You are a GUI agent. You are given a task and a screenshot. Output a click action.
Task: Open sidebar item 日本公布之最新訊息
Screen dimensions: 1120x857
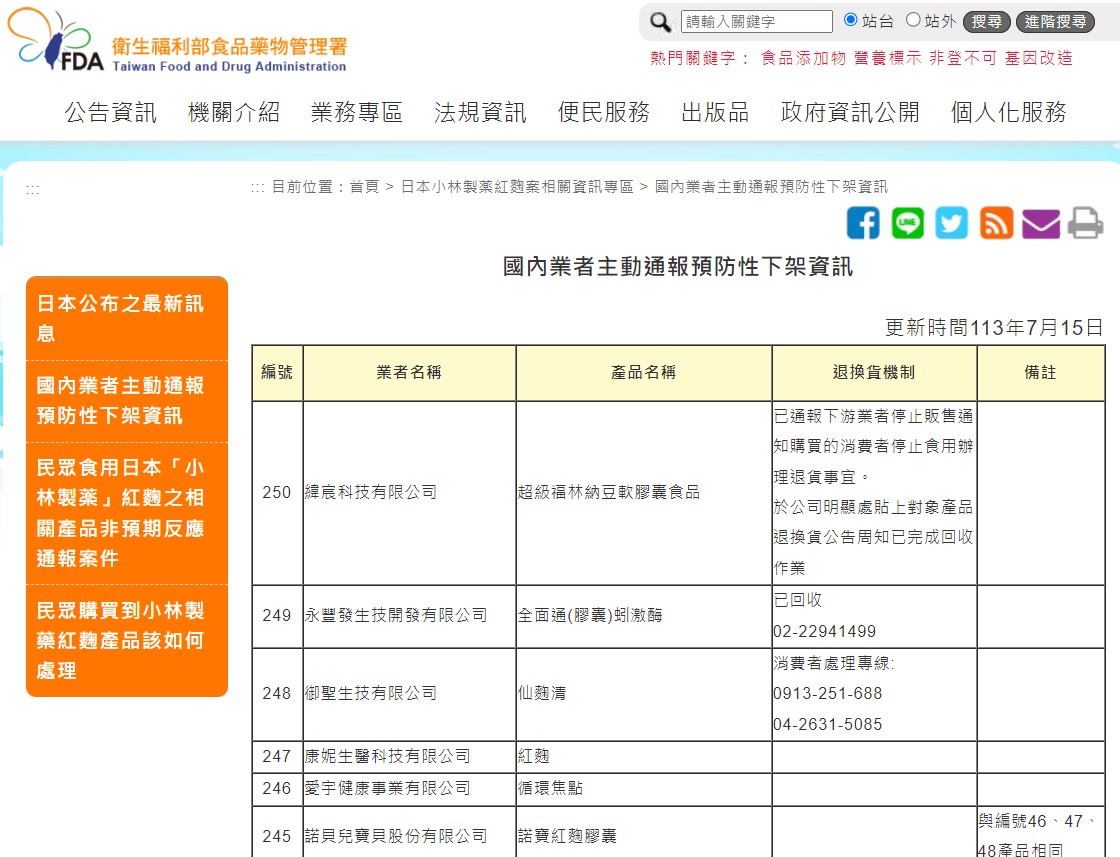click(126, 318)
